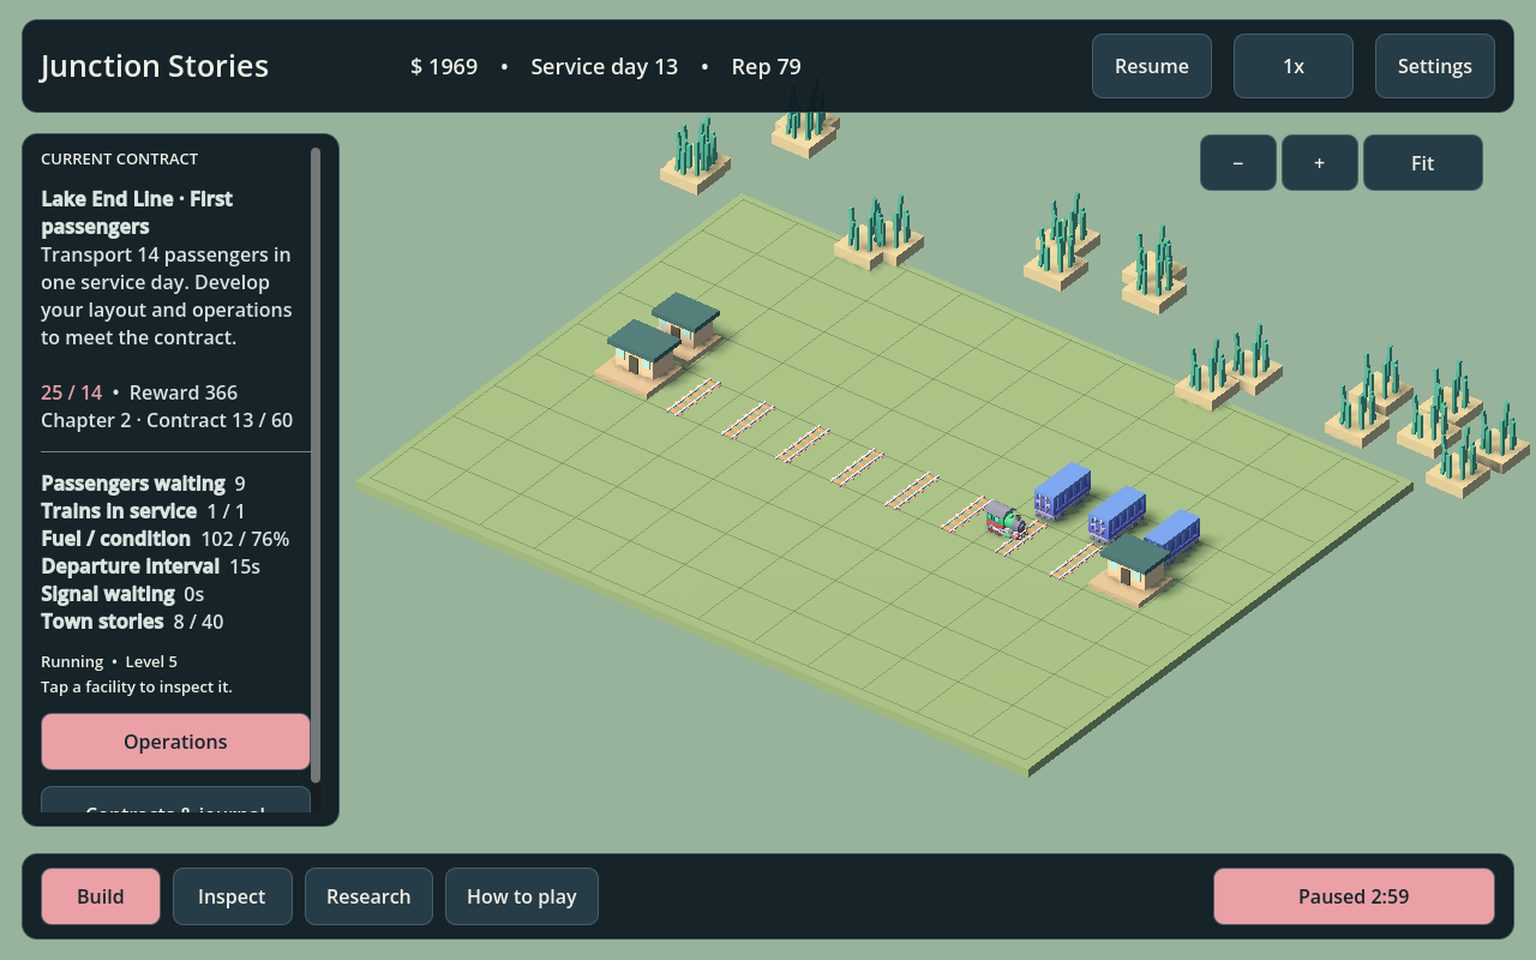
Task: Click the Lake End Line contract title
Action: pyautogui.click(x=137, y=213)
